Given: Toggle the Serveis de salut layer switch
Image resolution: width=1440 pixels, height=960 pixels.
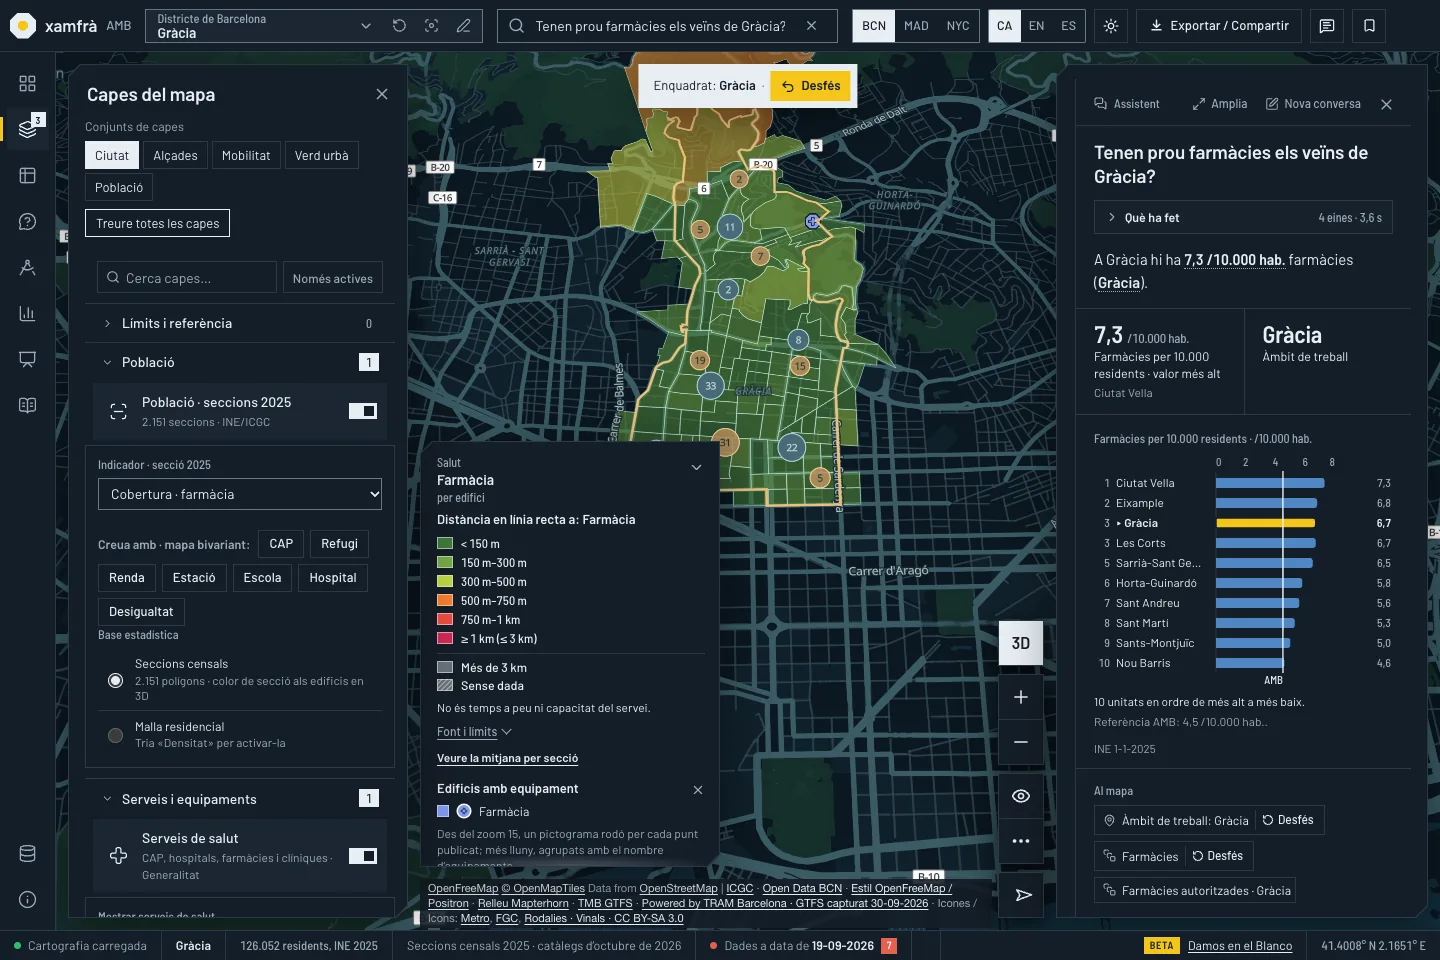Looking at the screenshot, I should (x=363, y=856).
